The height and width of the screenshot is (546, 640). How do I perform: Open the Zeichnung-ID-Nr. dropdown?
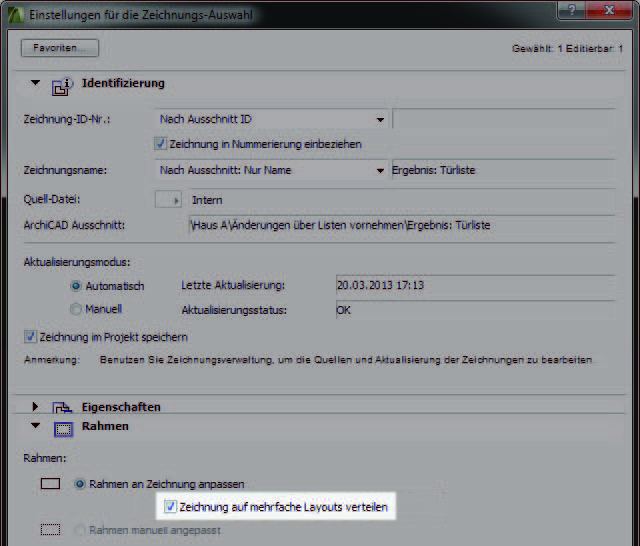(x=271, y=119)
